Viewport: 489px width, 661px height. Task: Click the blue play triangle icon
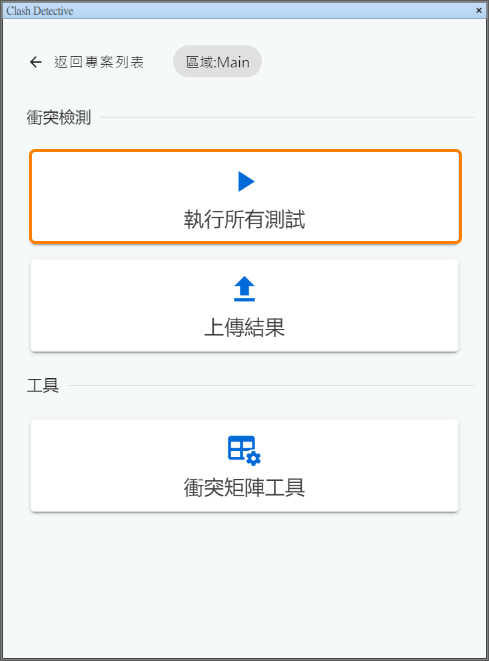(x=246, y=181)
